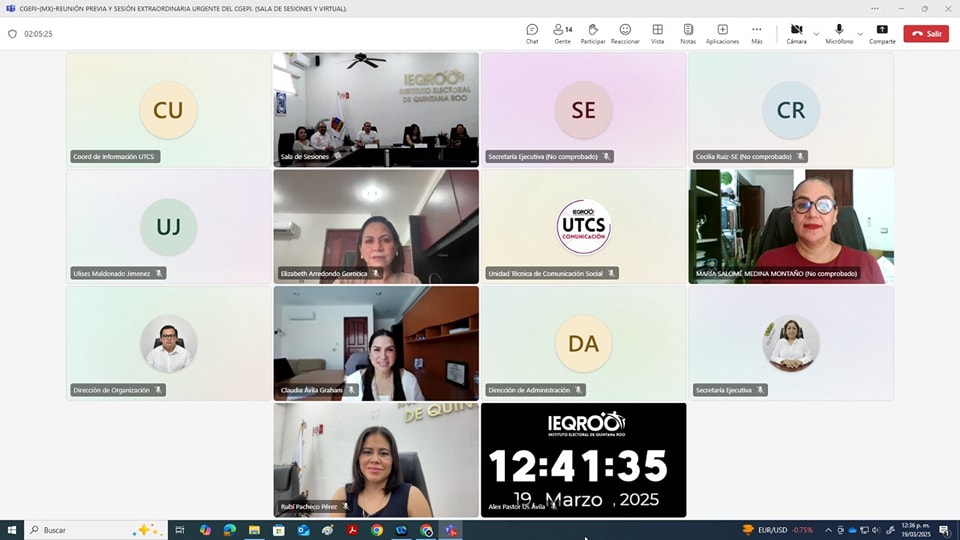Mute the Micrófono
Screen dimensions: 960x540
click(x=839, y=34)
